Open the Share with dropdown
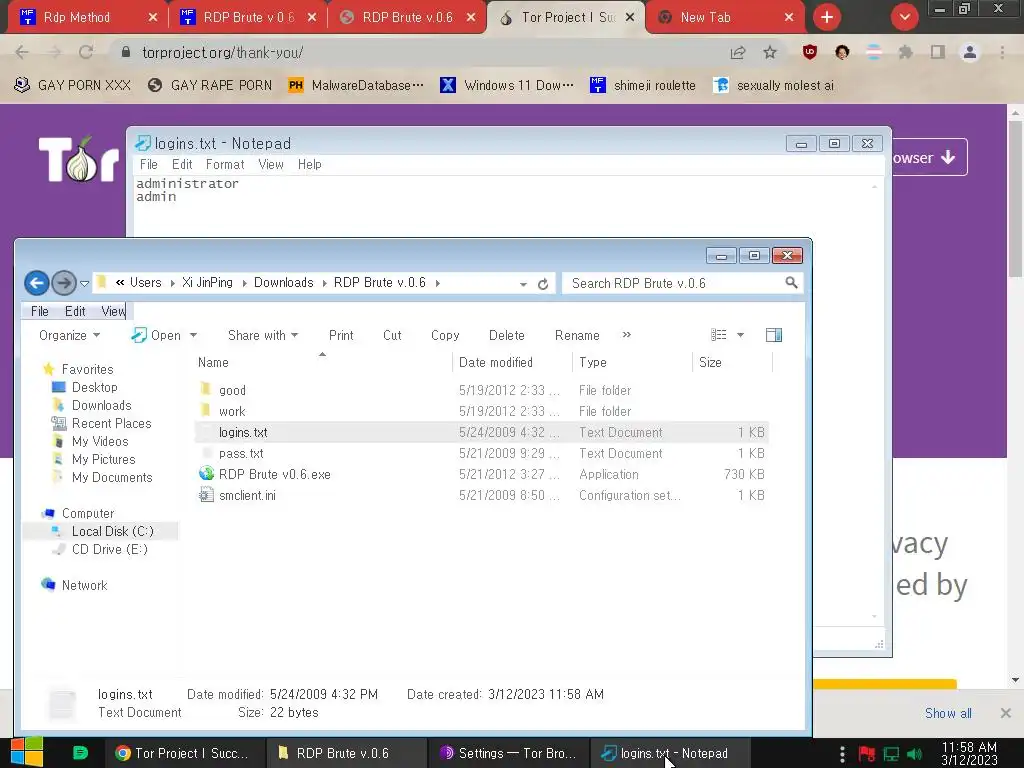1024x768 pixels. [263, 335]
